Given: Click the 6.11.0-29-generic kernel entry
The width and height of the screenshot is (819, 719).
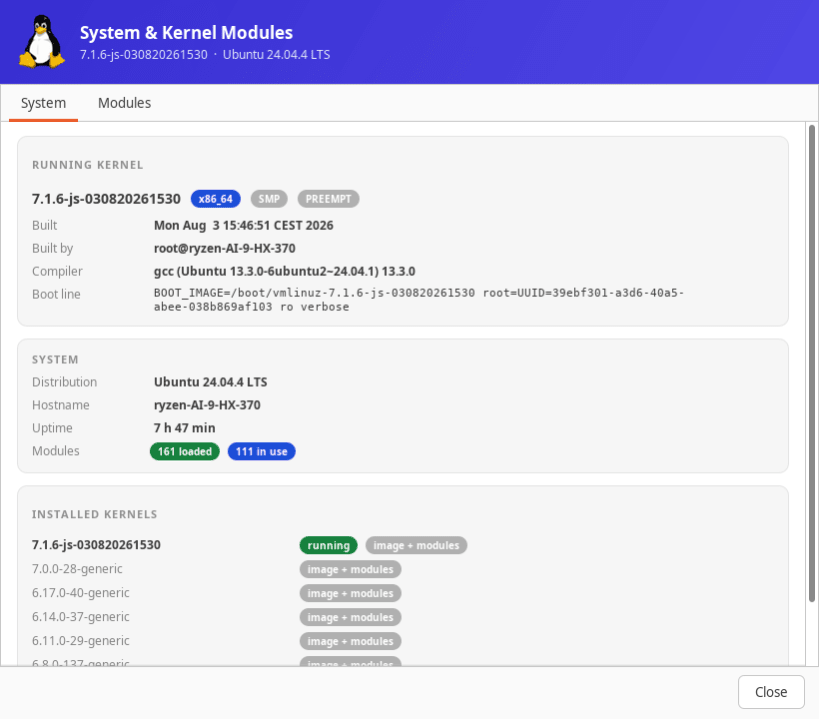Looking at the screenshot, I should click(x=80, y=641).
